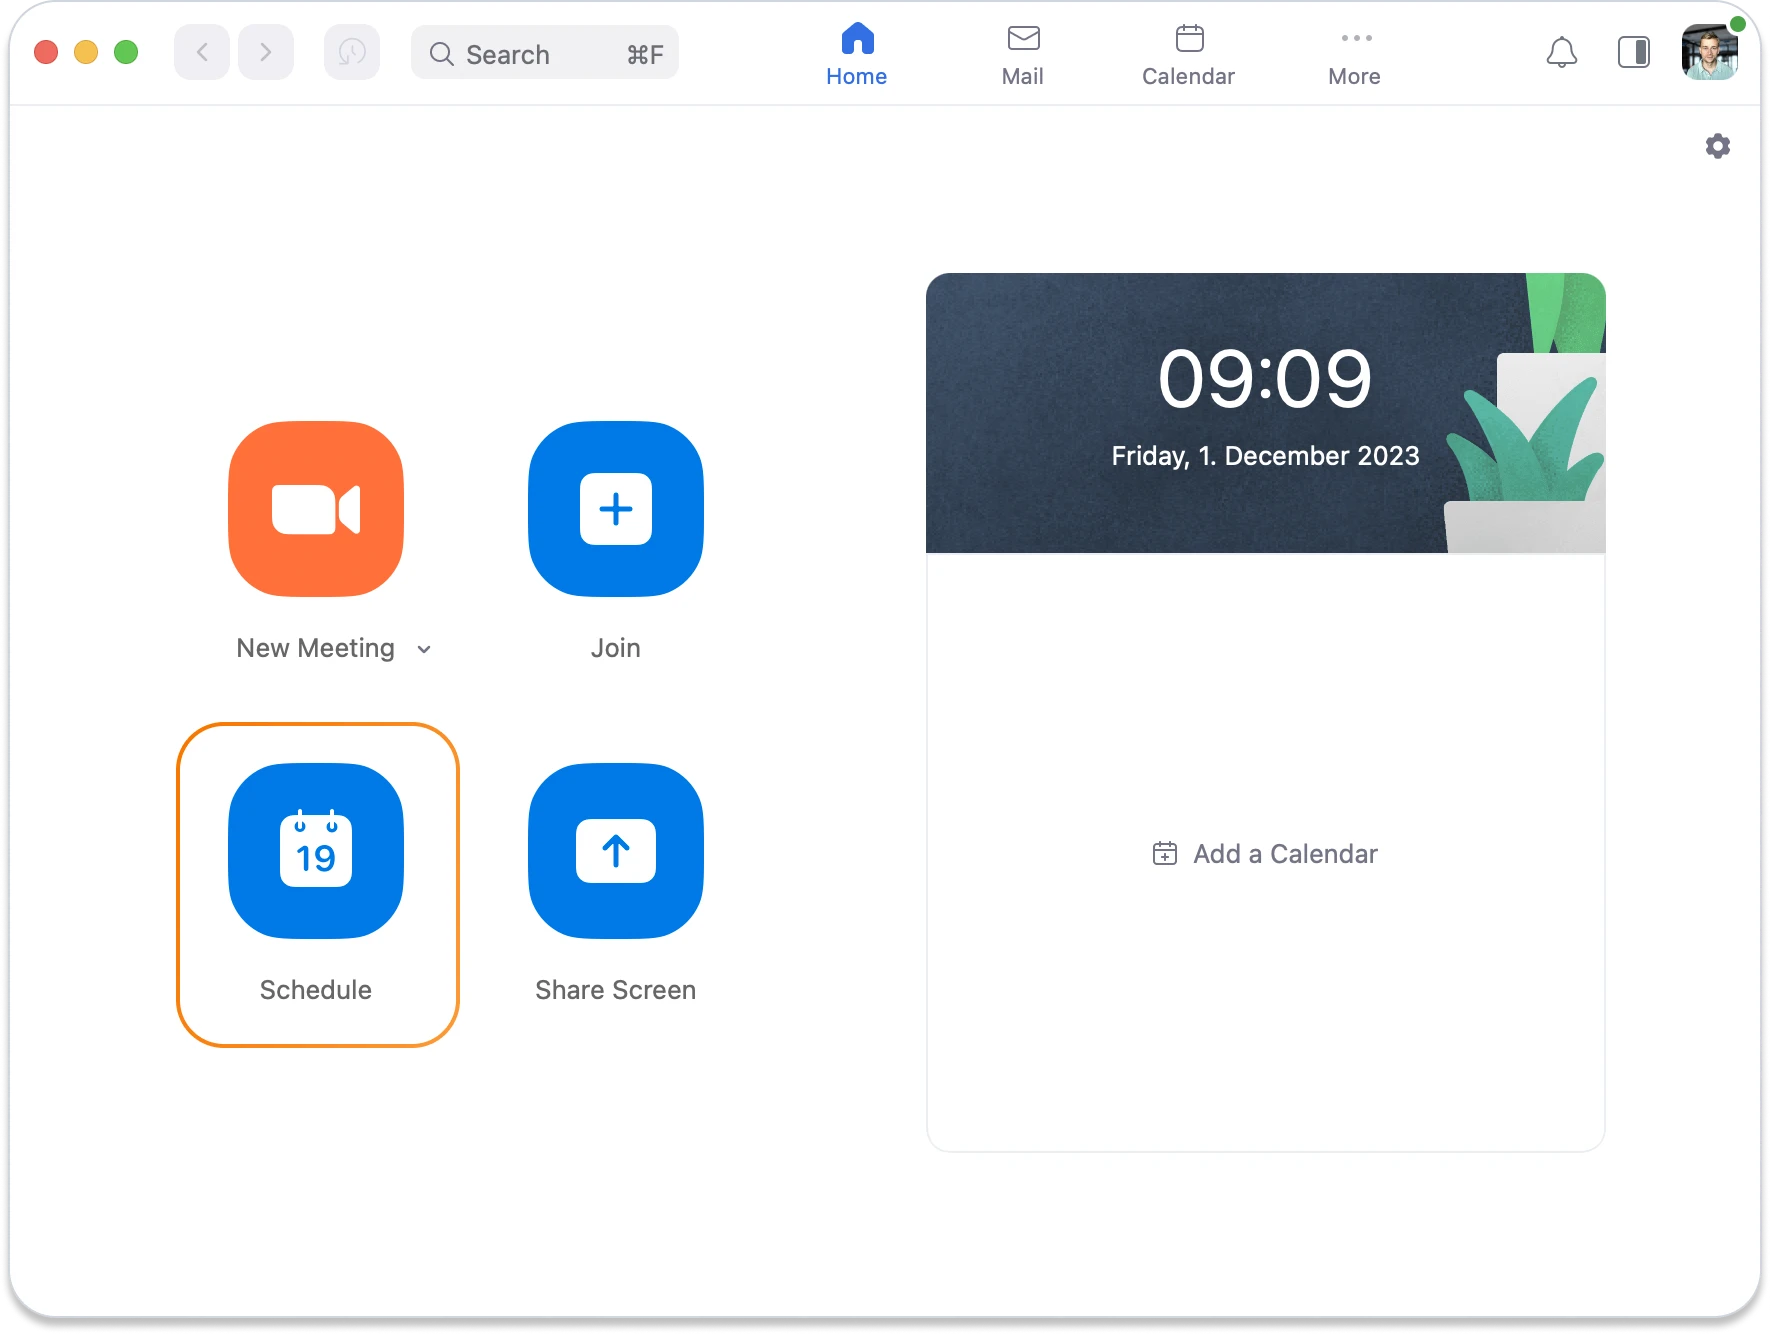Click the forward navigation arrow
This screenshot has height=1334, width=1770.
pyautogui.click(x=265, y=52)
